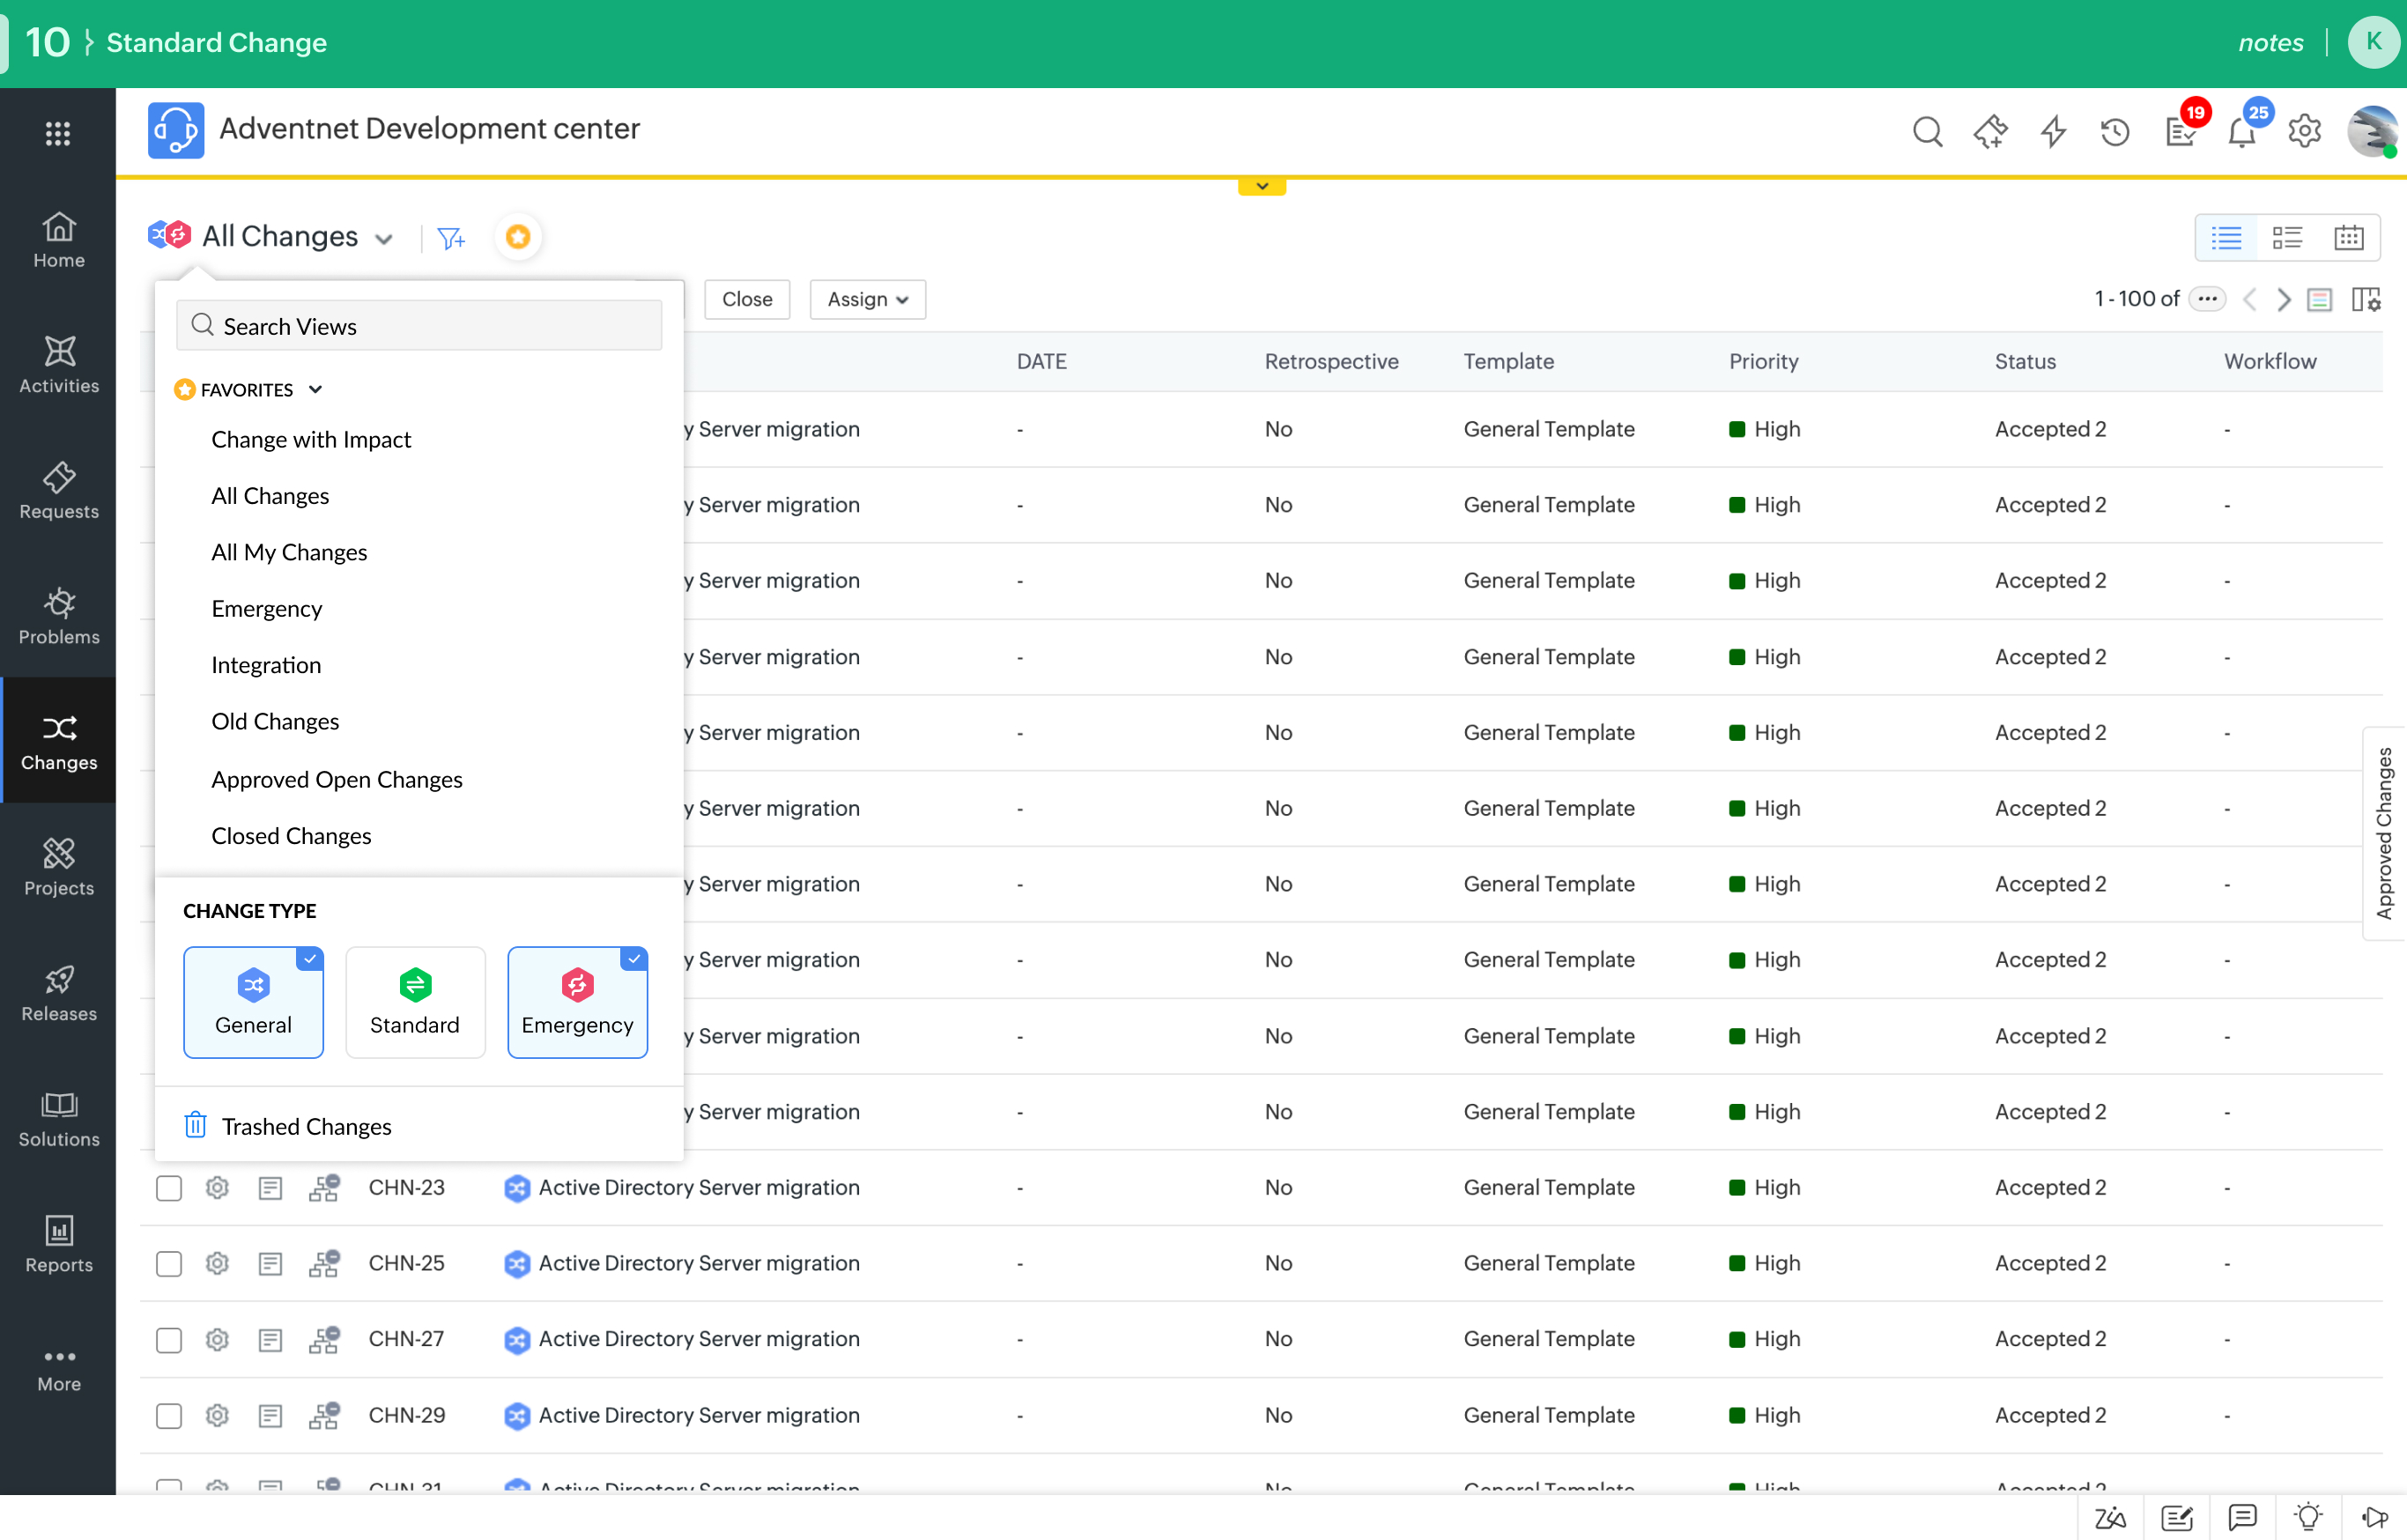
Task: Open Requests module in sidebar
Action: pos(59,490)
